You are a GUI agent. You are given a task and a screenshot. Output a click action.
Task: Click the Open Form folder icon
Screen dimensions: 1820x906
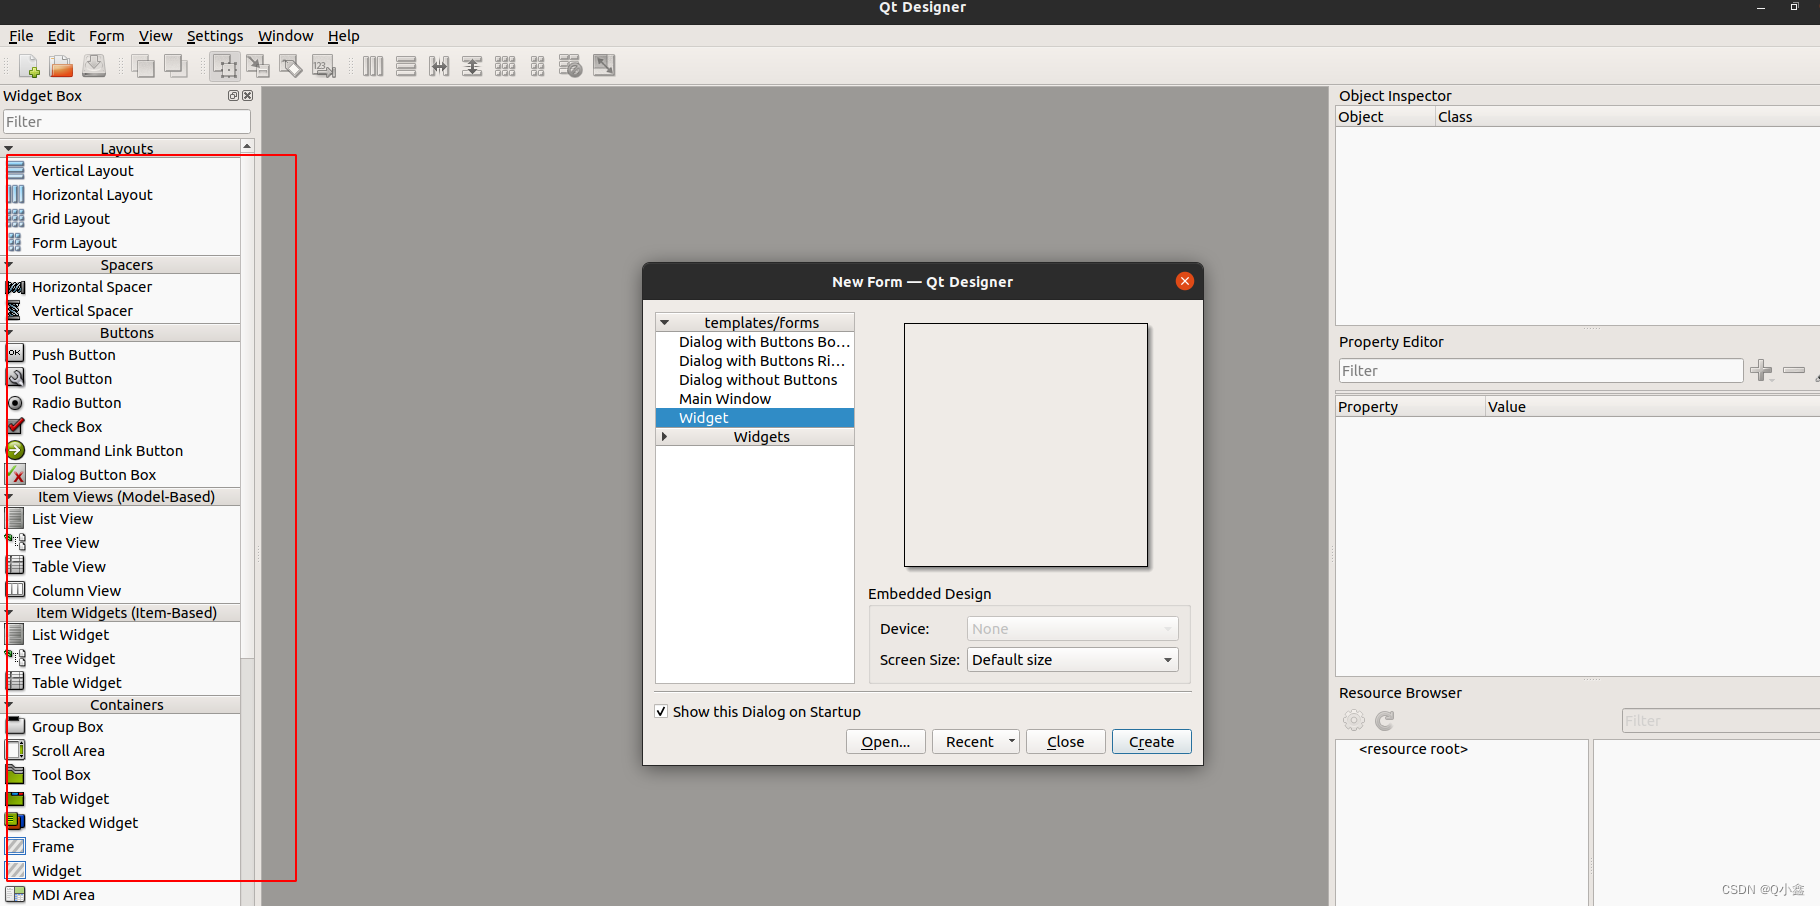[61, 66]
